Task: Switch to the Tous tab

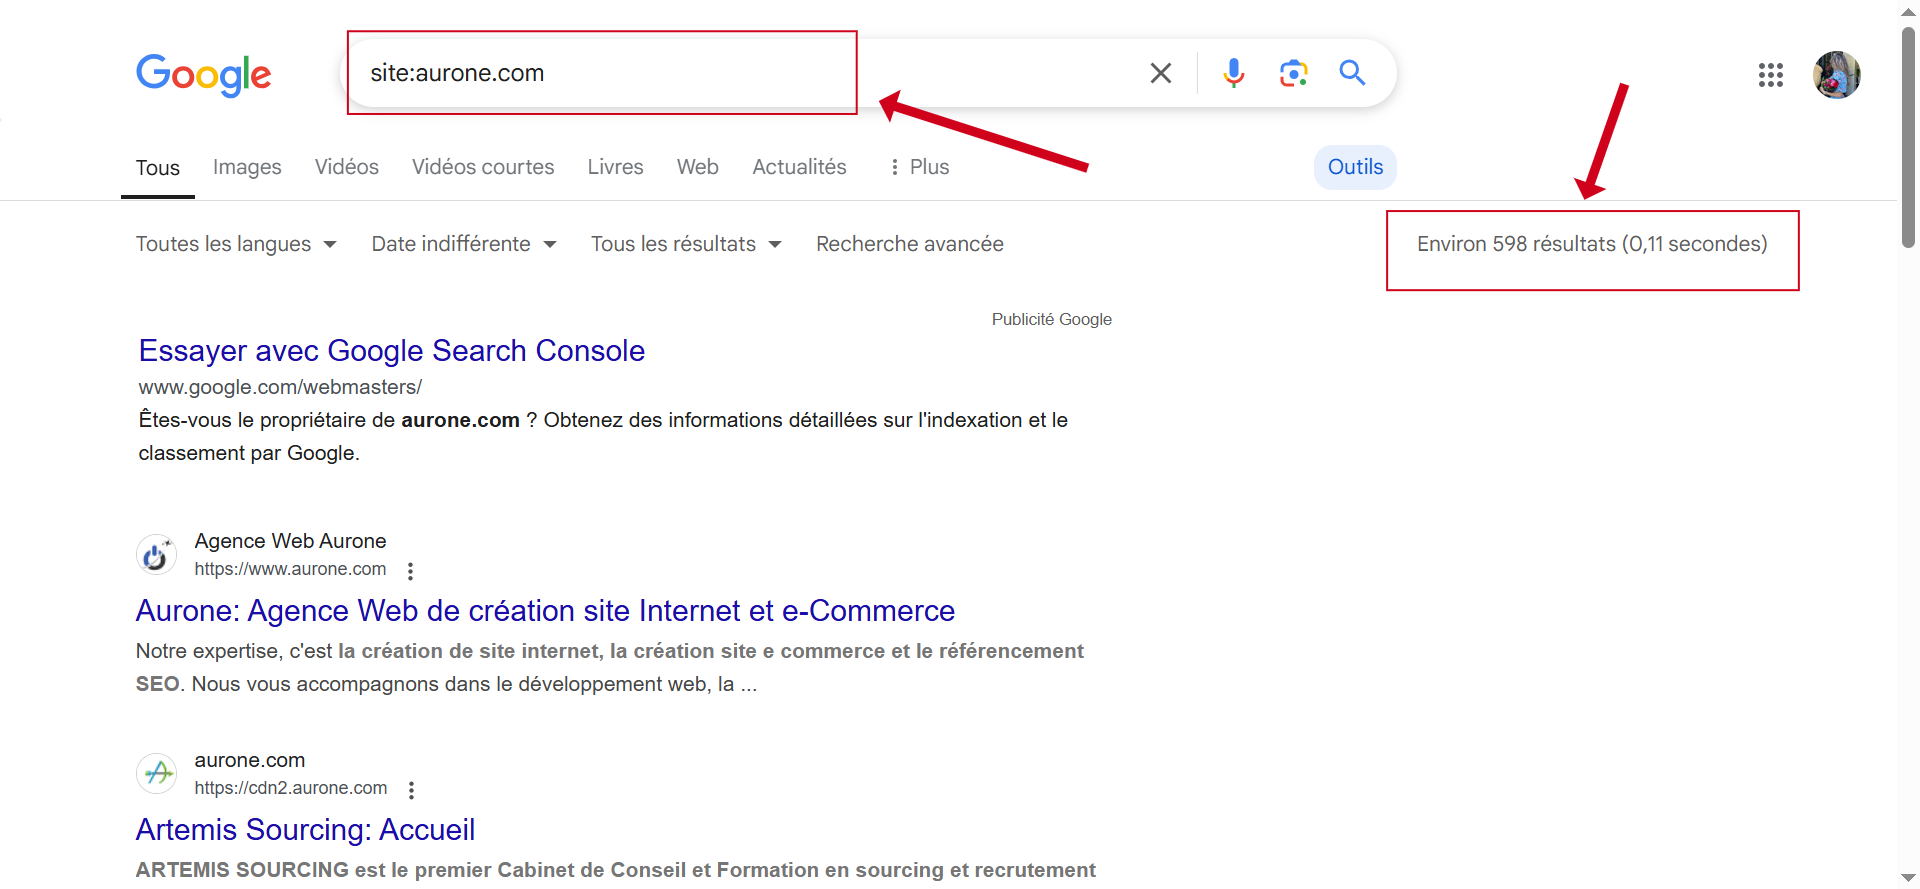Action: point(158,168)
